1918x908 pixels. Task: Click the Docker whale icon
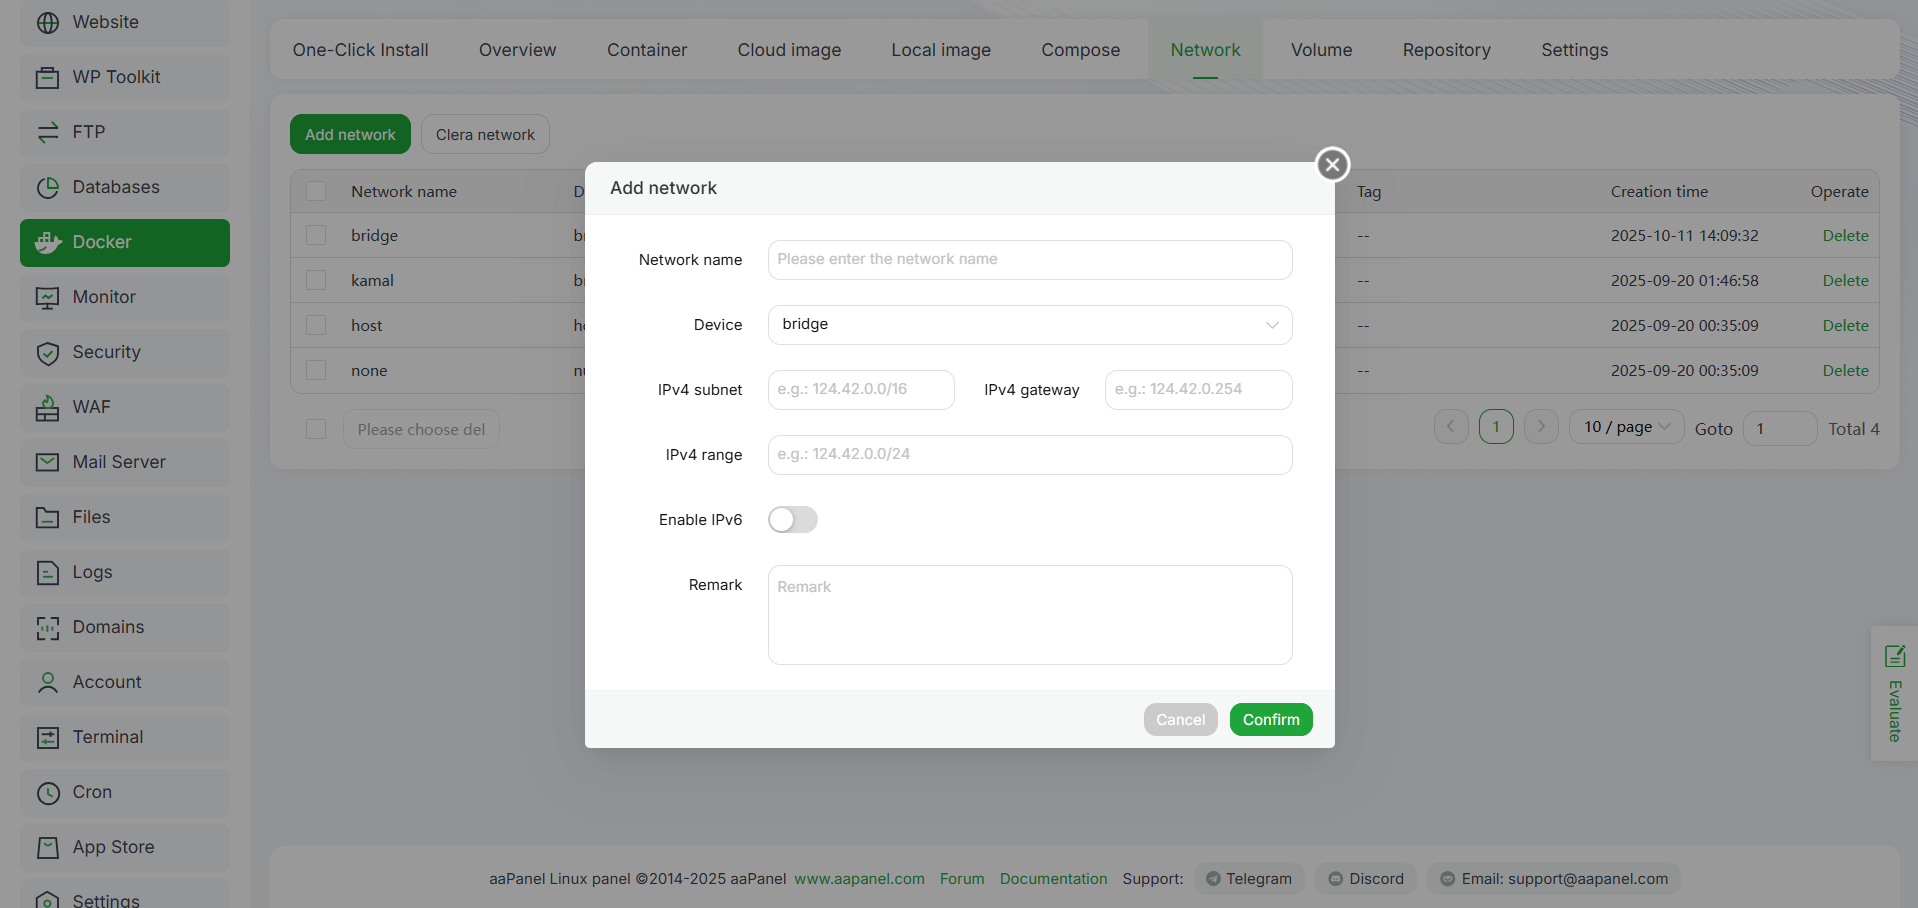48,242
